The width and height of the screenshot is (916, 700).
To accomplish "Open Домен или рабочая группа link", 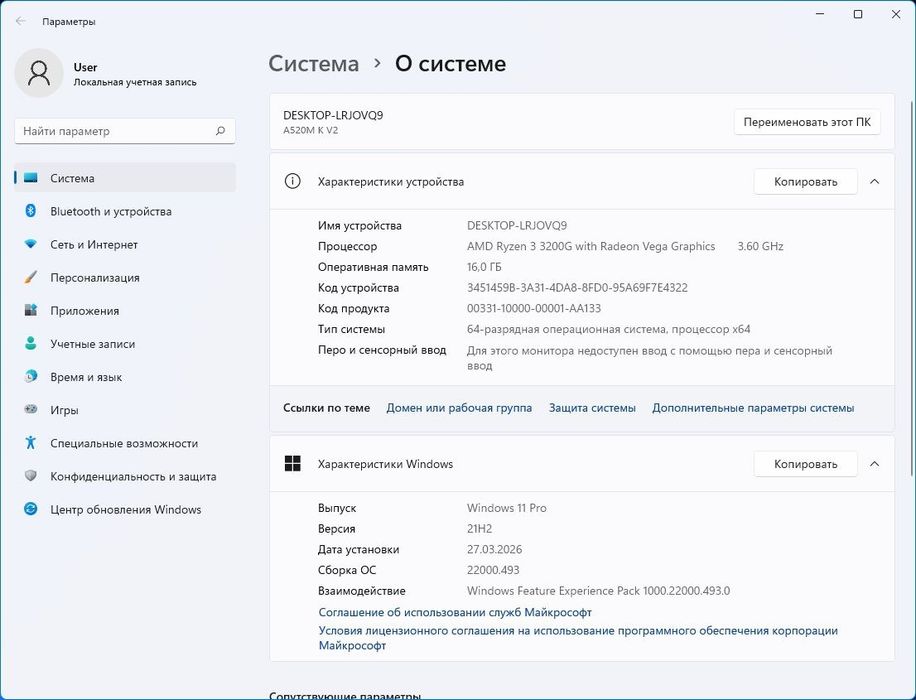I will [x=459, y=408].
